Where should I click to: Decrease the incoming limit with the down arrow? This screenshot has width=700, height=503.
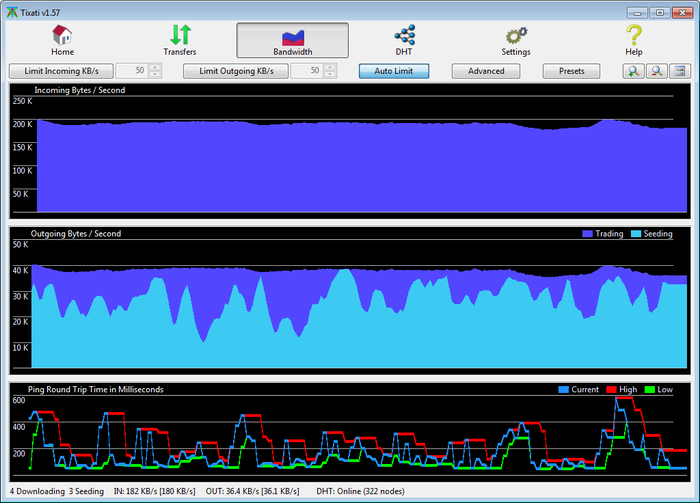154,75
